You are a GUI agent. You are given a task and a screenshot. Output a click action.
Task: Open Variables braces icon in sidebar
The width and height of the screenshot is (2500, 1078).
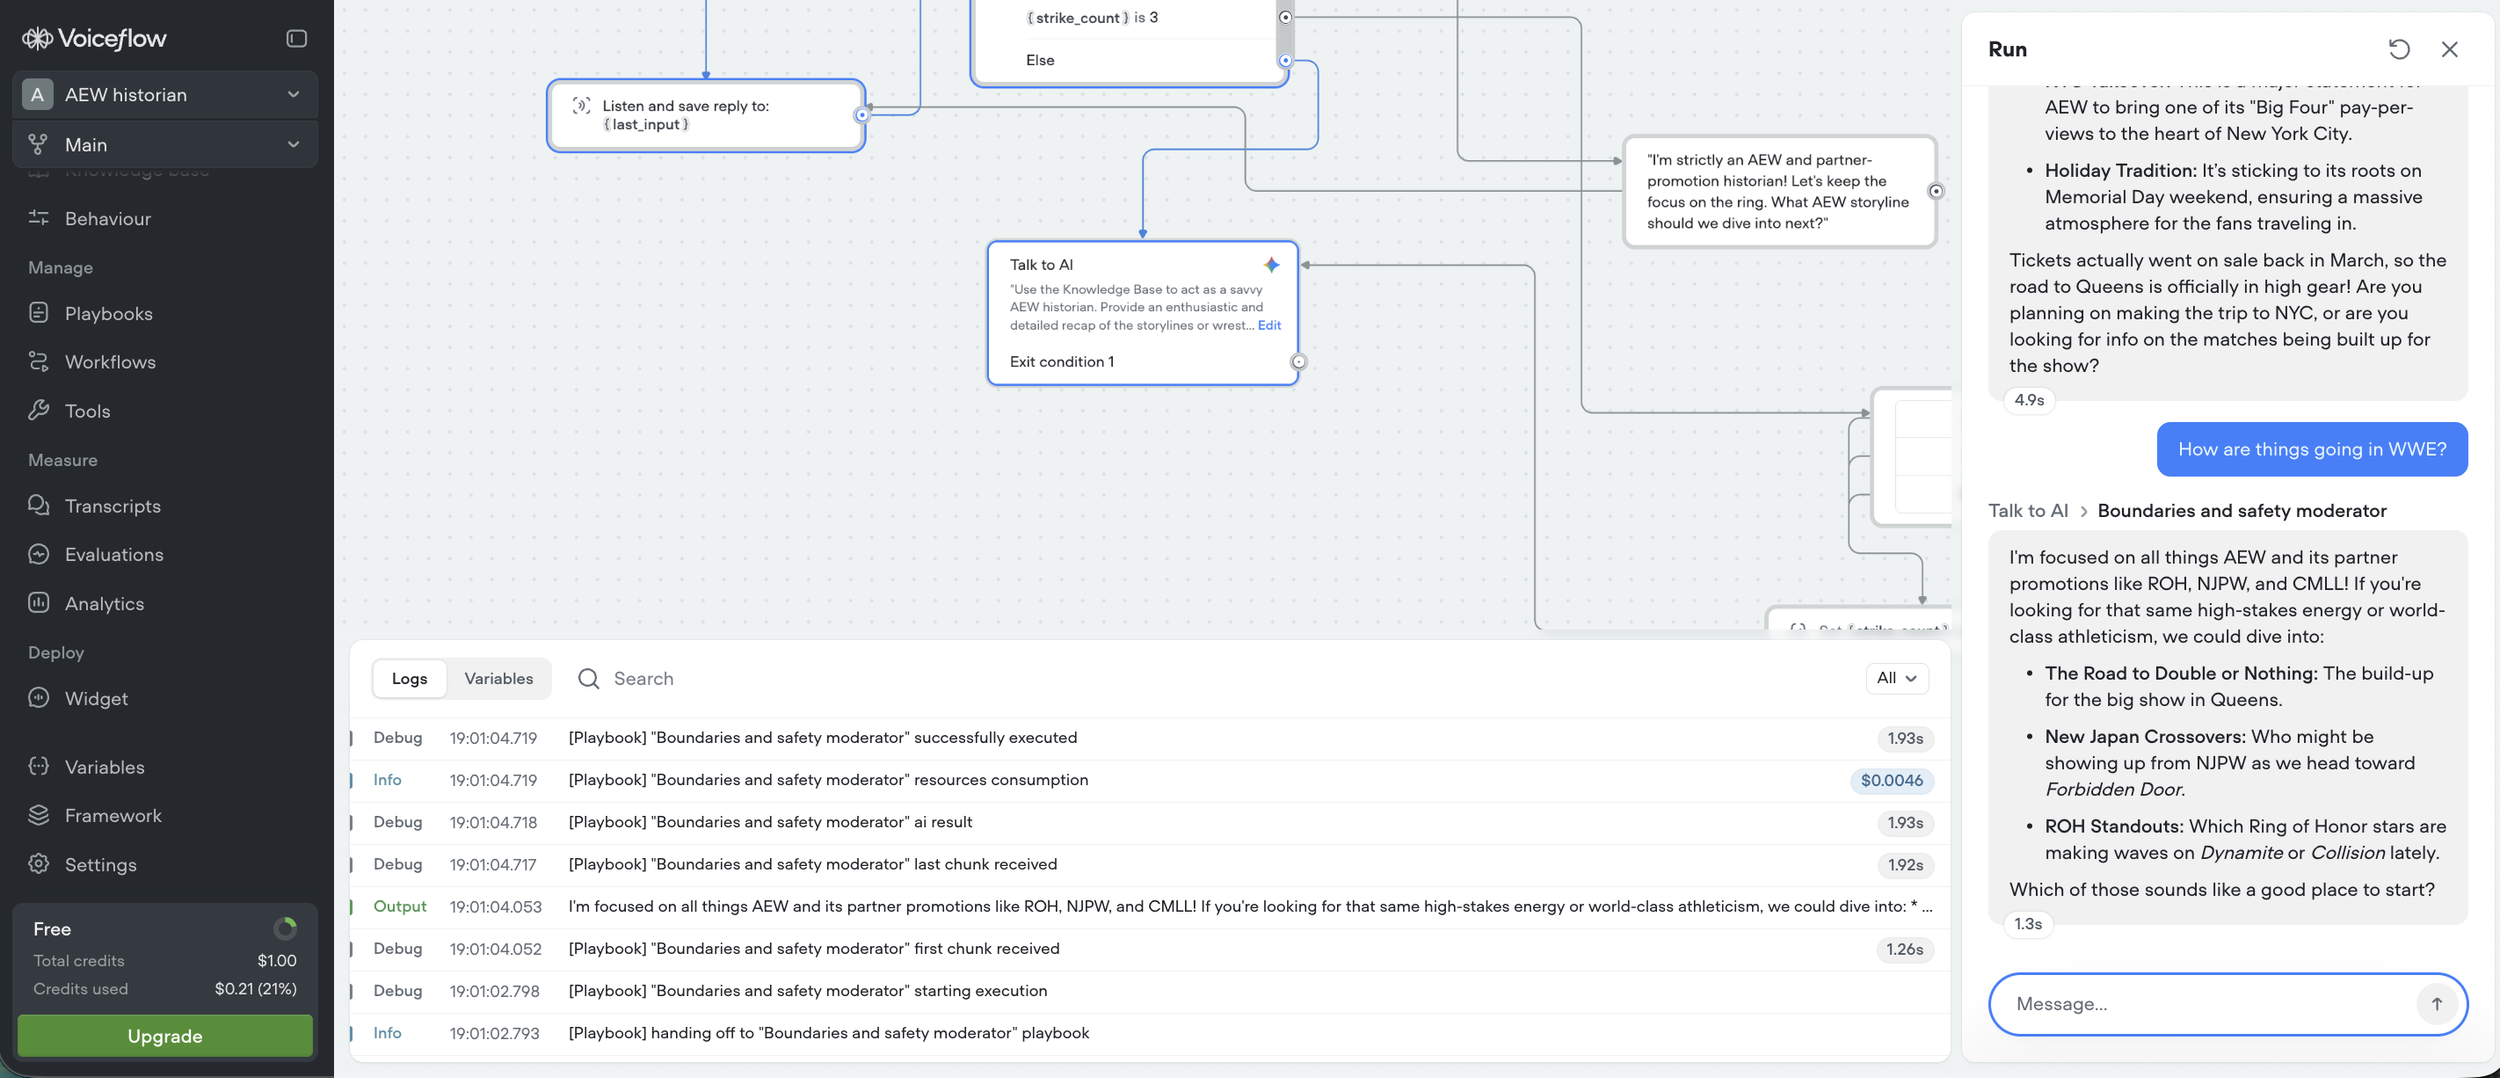(39, 766)
